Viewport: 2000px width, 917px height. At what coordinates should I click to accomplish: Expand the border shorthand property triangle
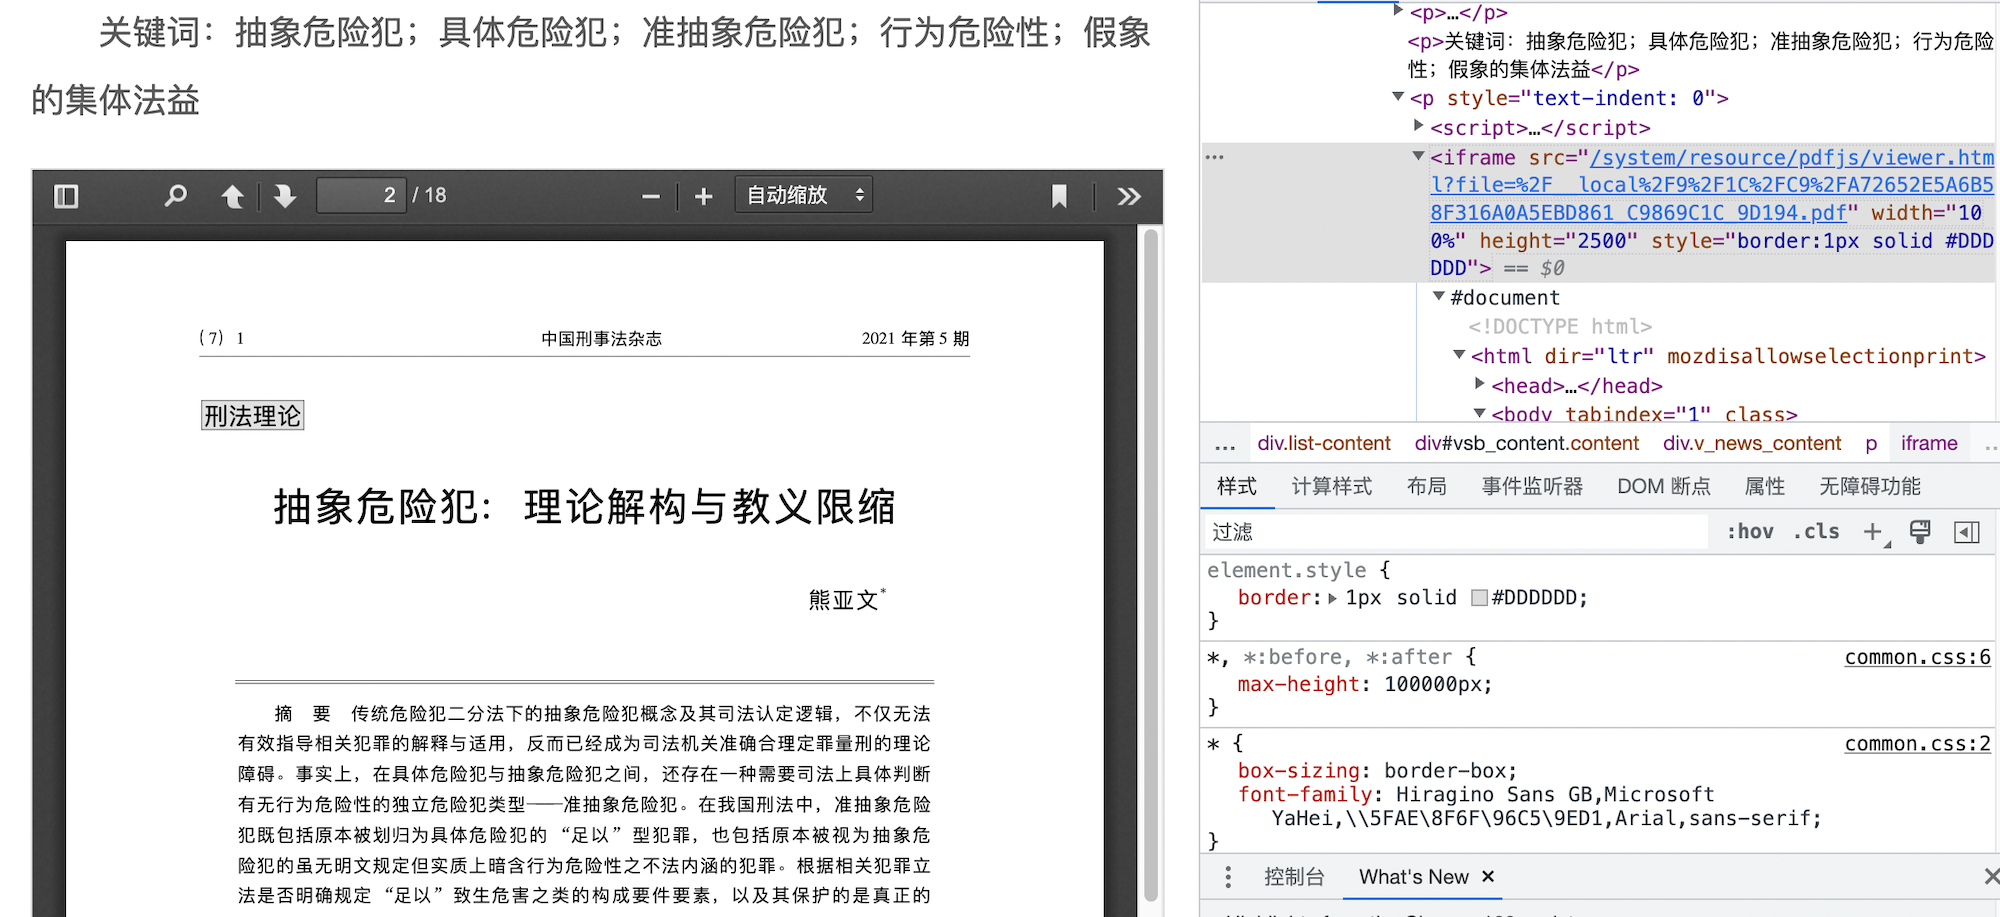1332,598
